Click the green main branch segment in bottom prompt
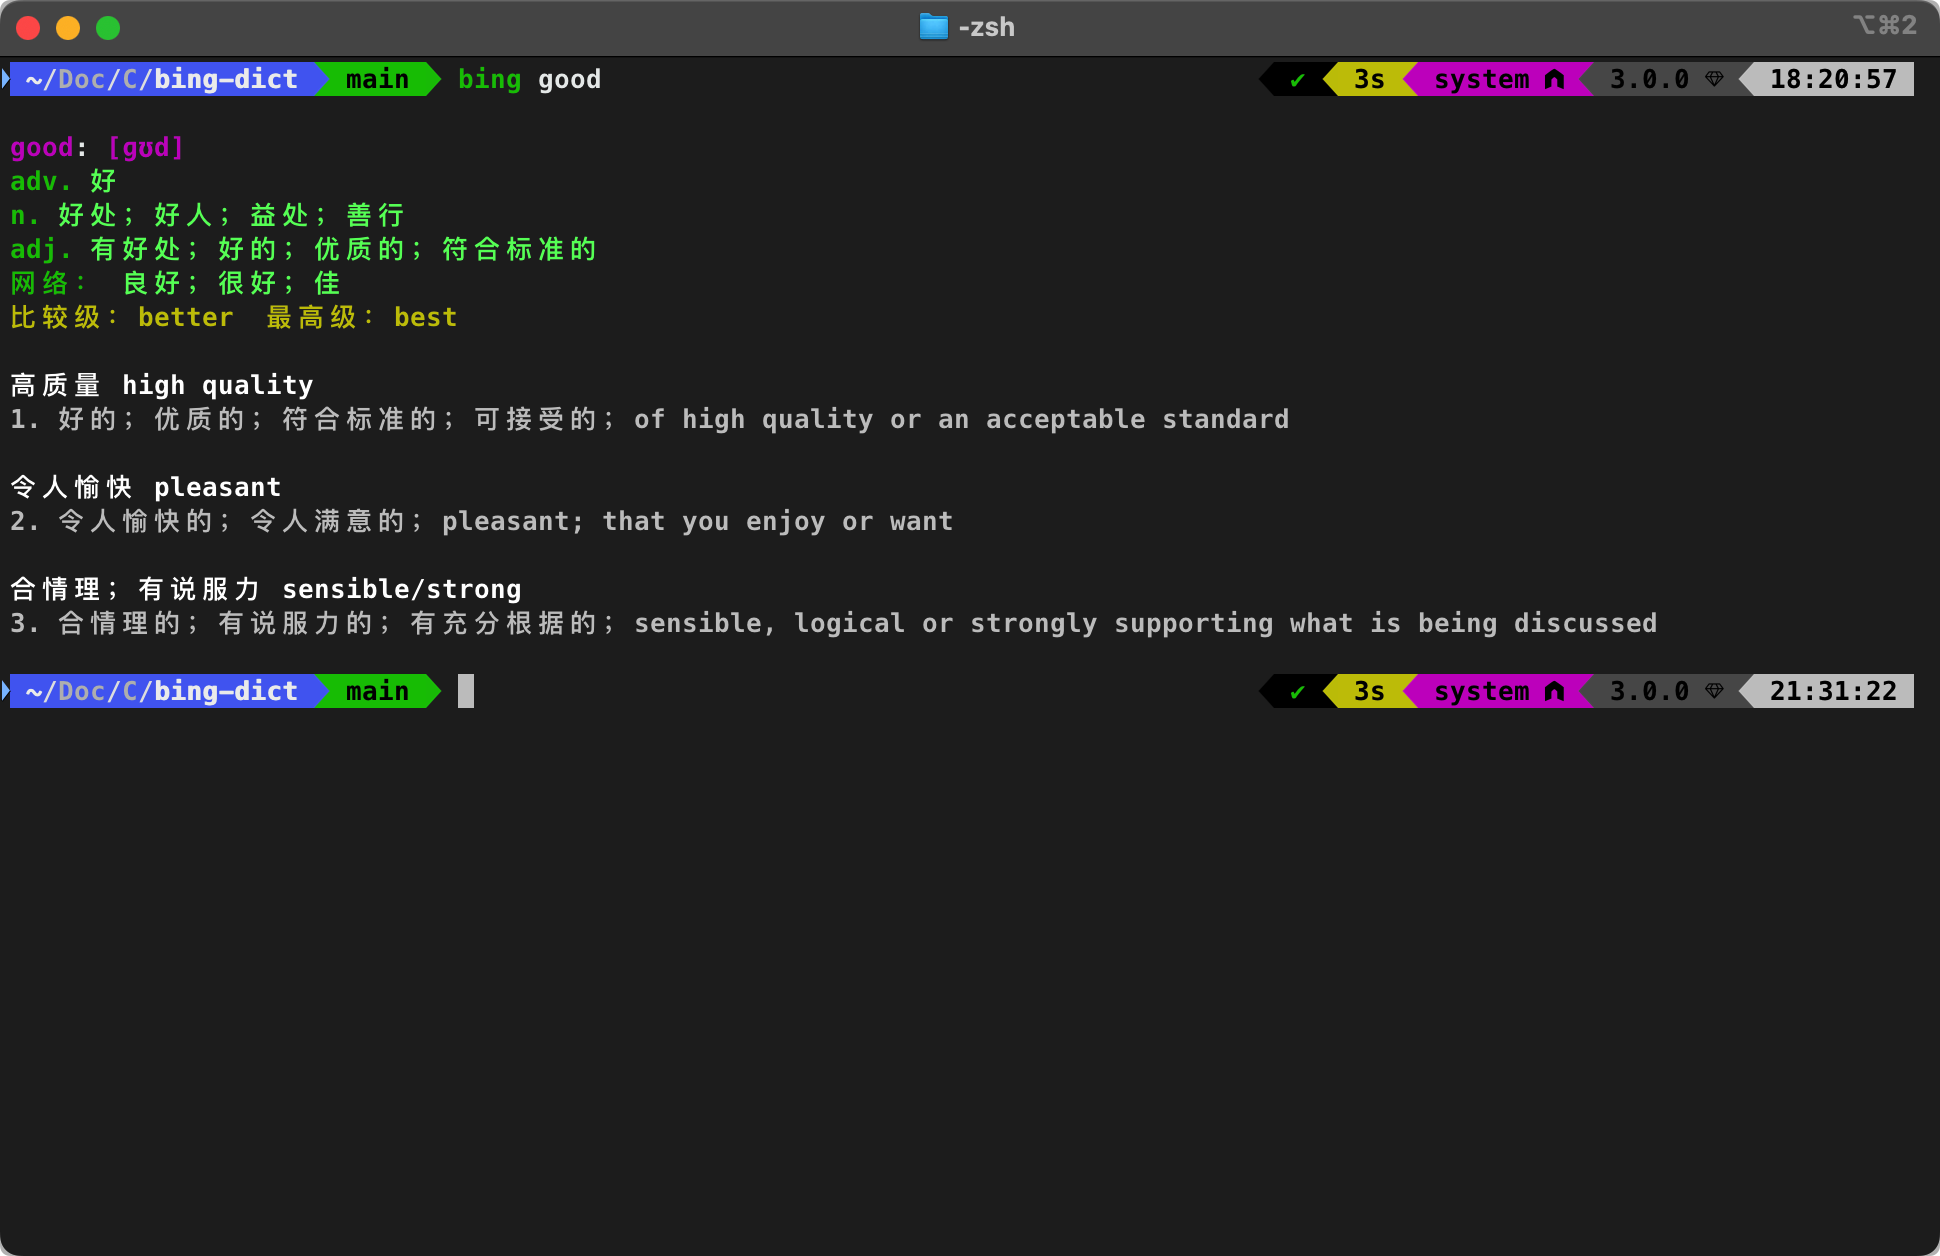Viewport: 1940px width, 1256px height. pyautogui.click(x=377, y=692)
